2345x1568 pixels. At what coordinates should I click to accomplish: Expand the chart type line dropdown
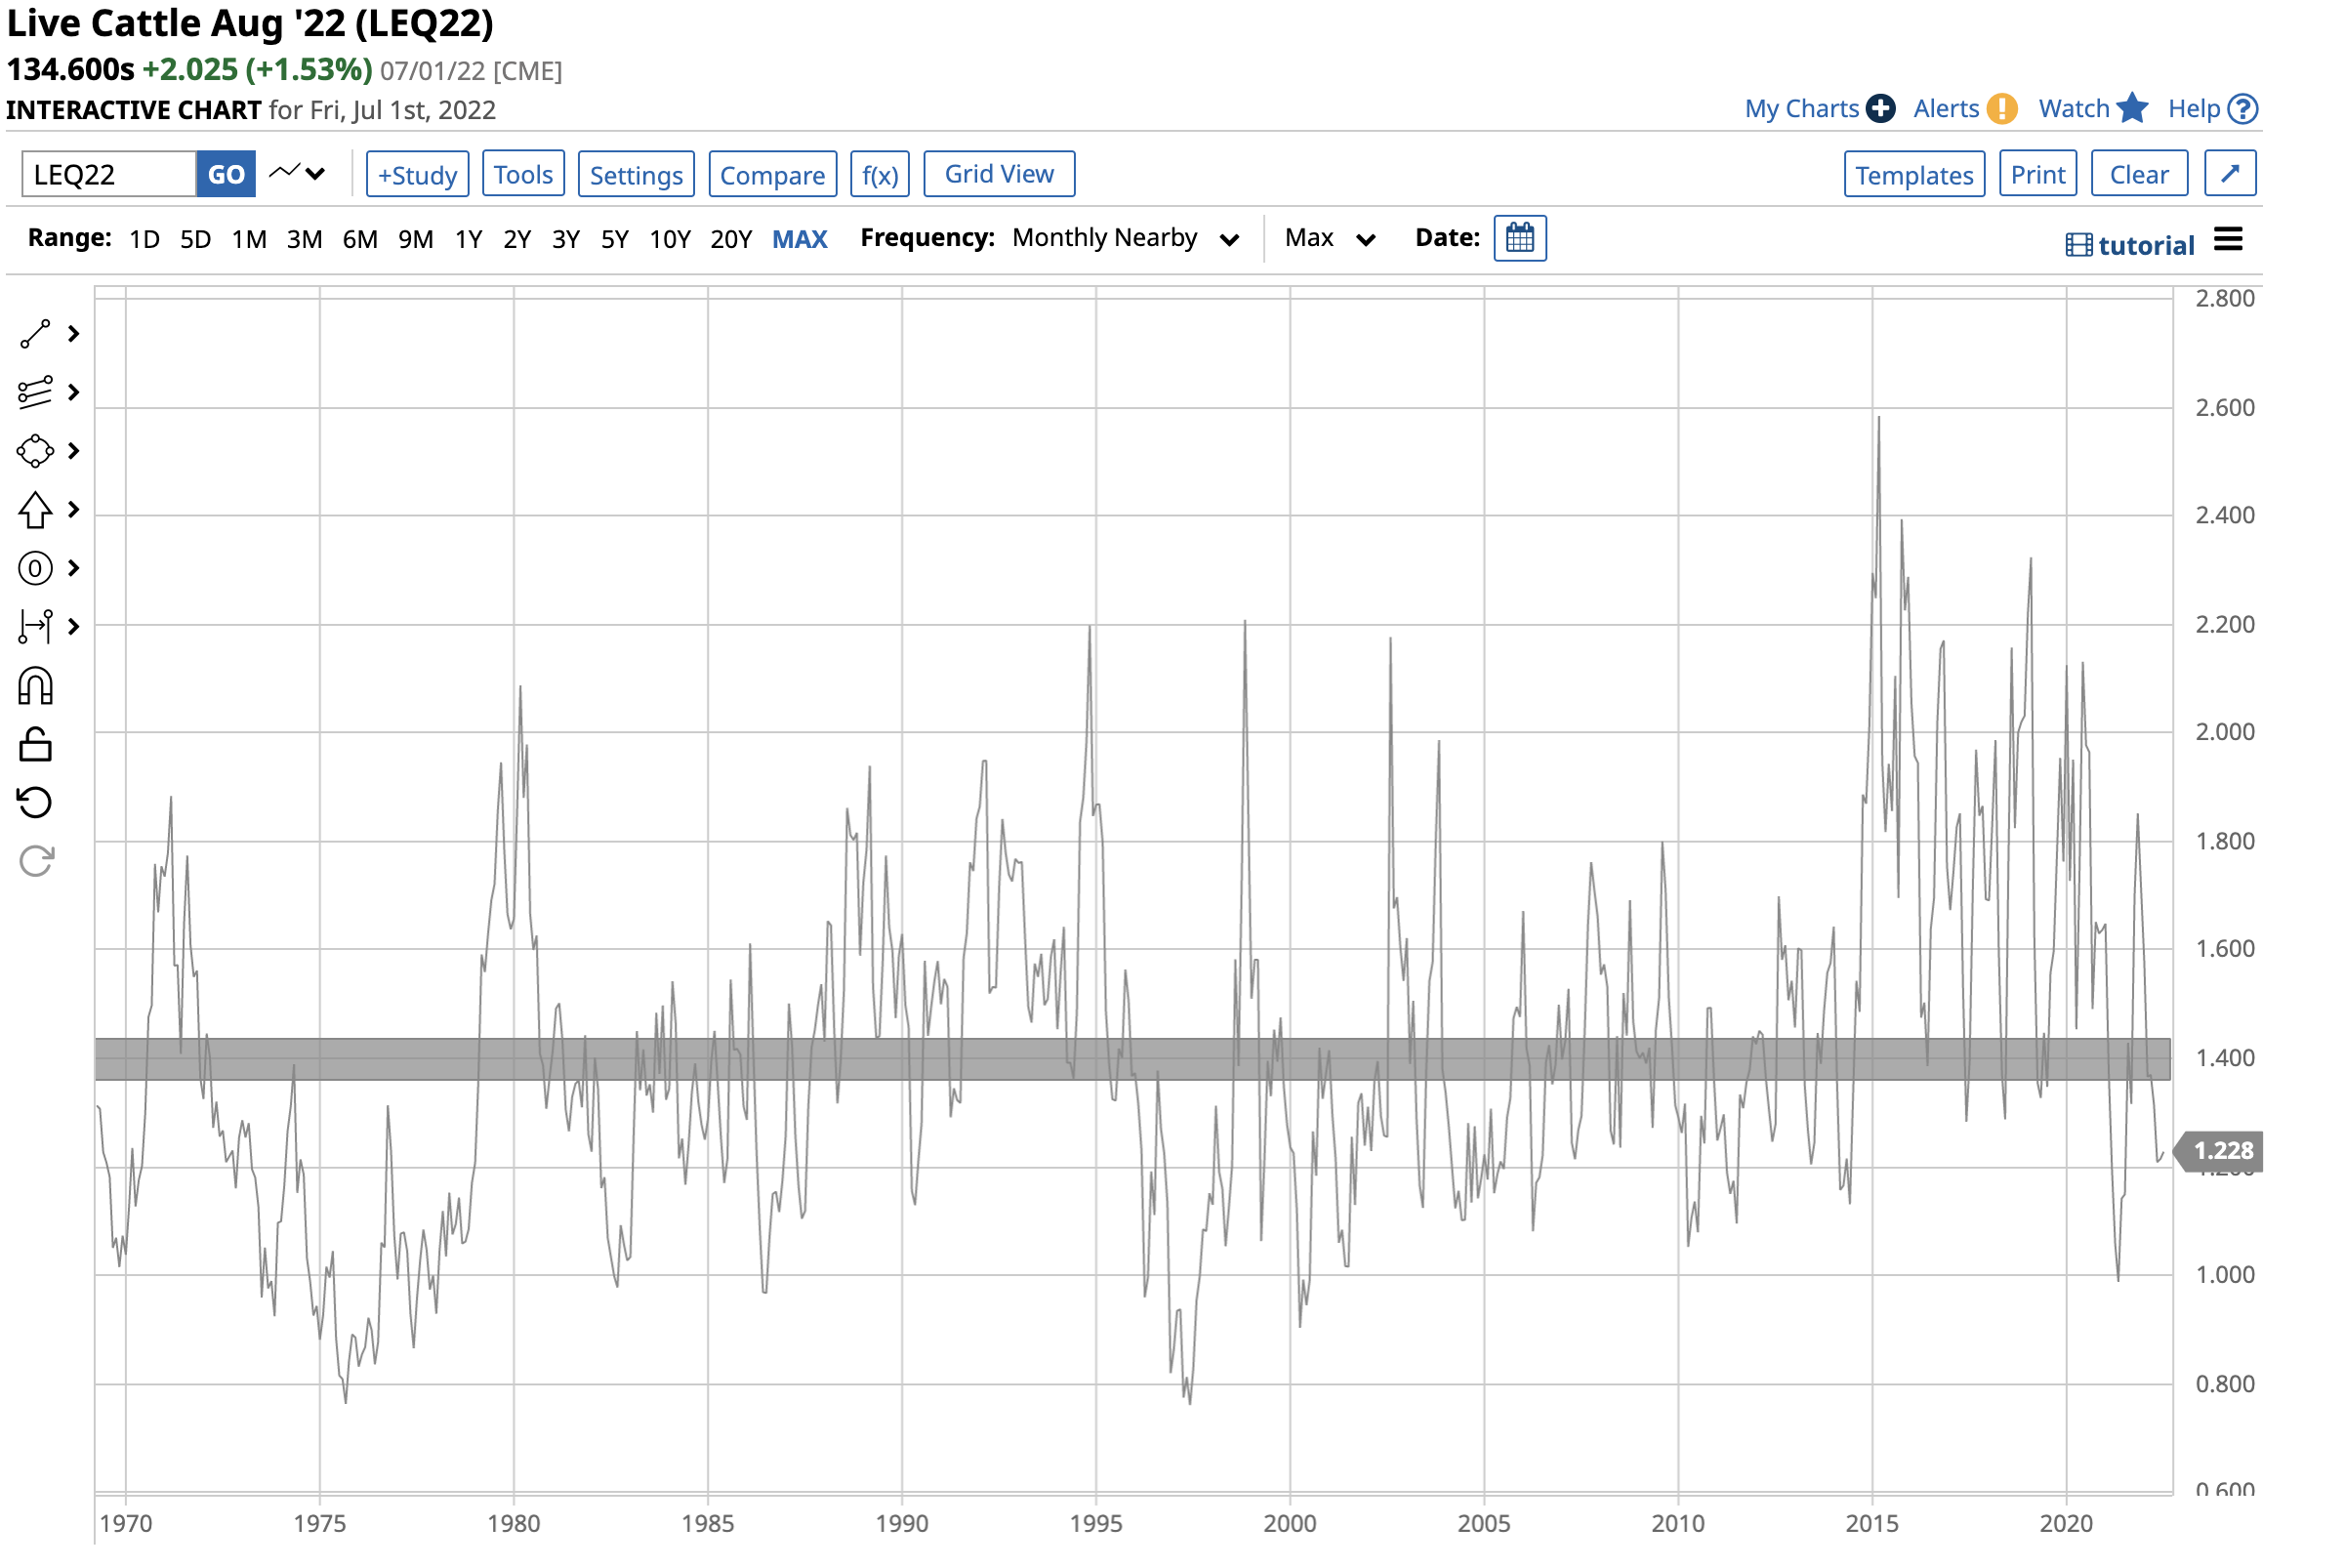pos(298,174)
